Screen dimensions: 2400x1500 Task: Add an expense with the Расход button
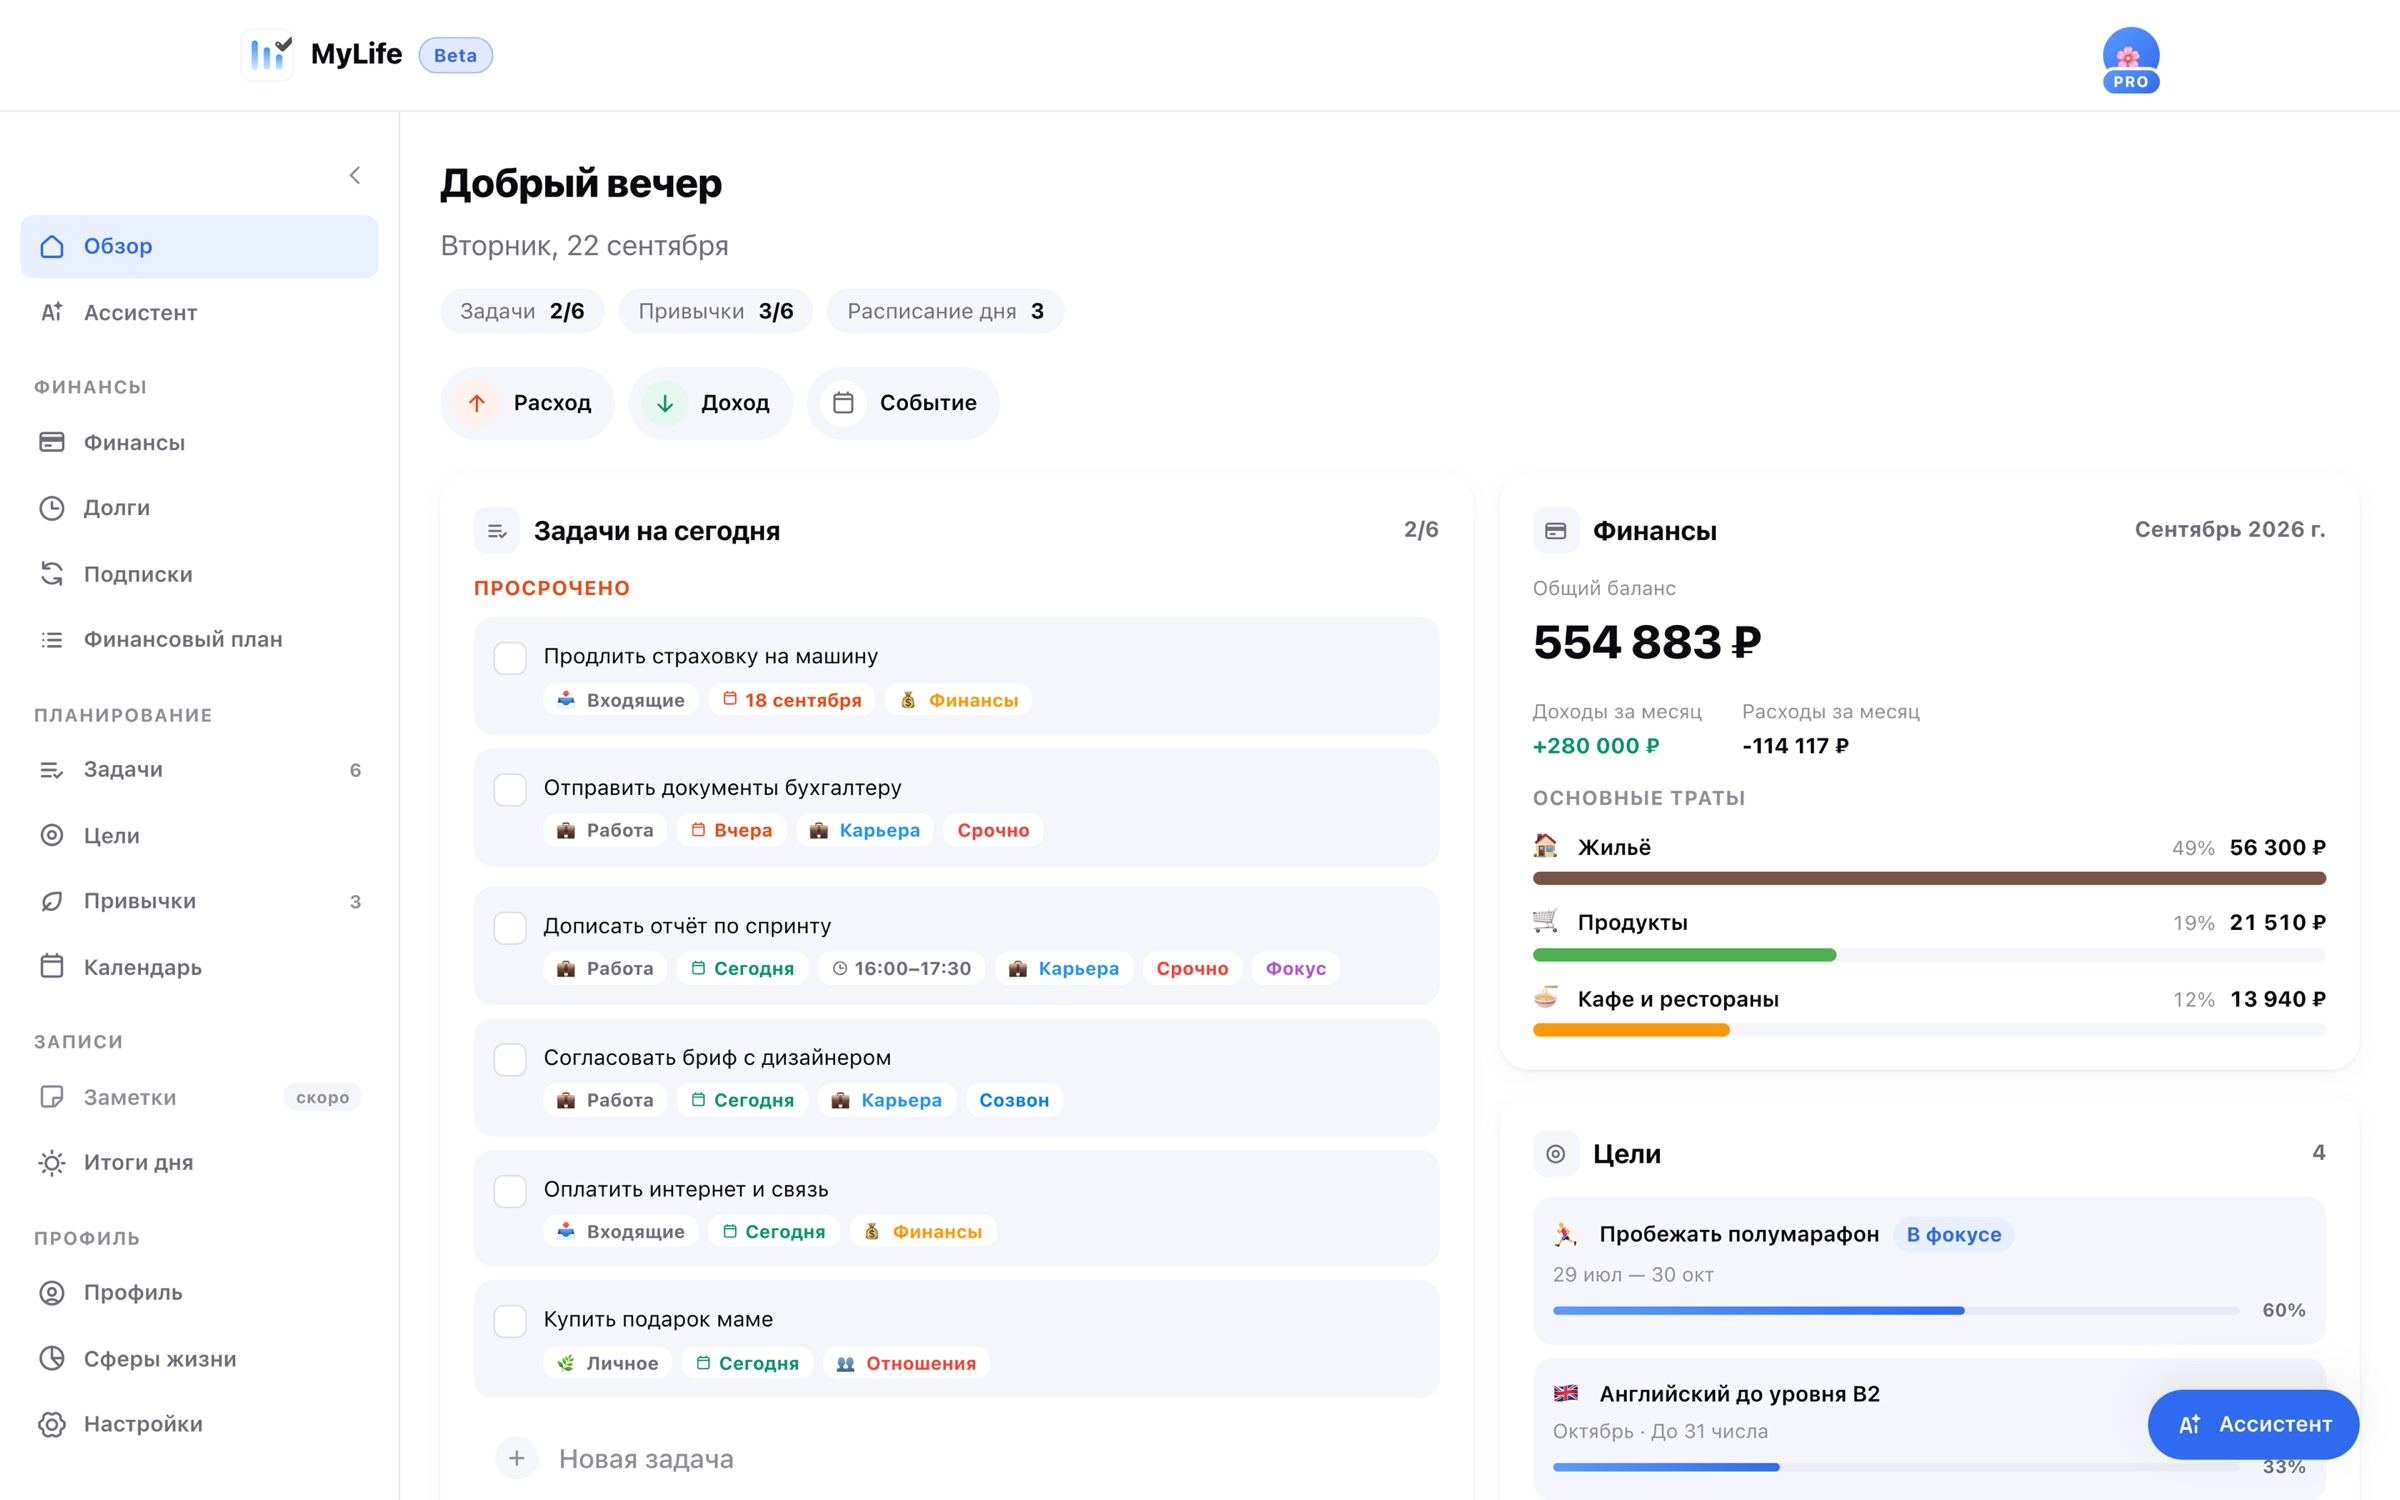(x=527, y=403)
